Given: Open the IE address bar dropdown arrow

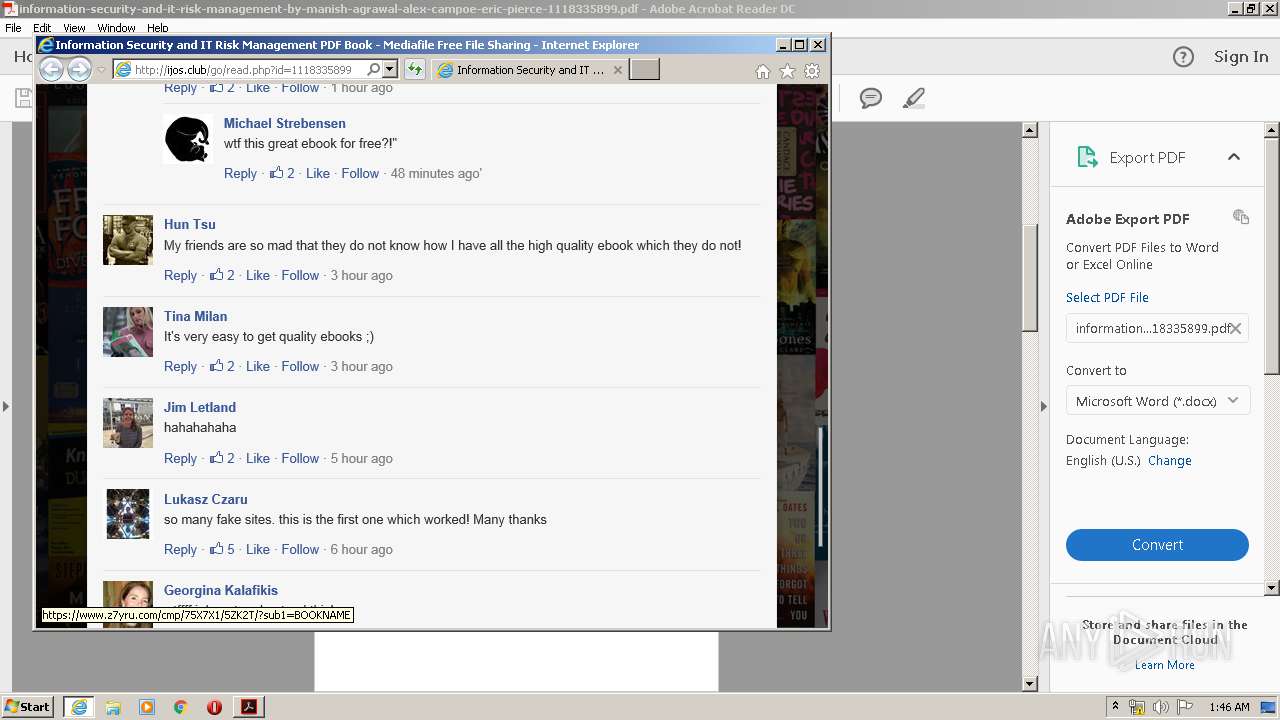Looking at the screenshot, I should click(390, 69).
